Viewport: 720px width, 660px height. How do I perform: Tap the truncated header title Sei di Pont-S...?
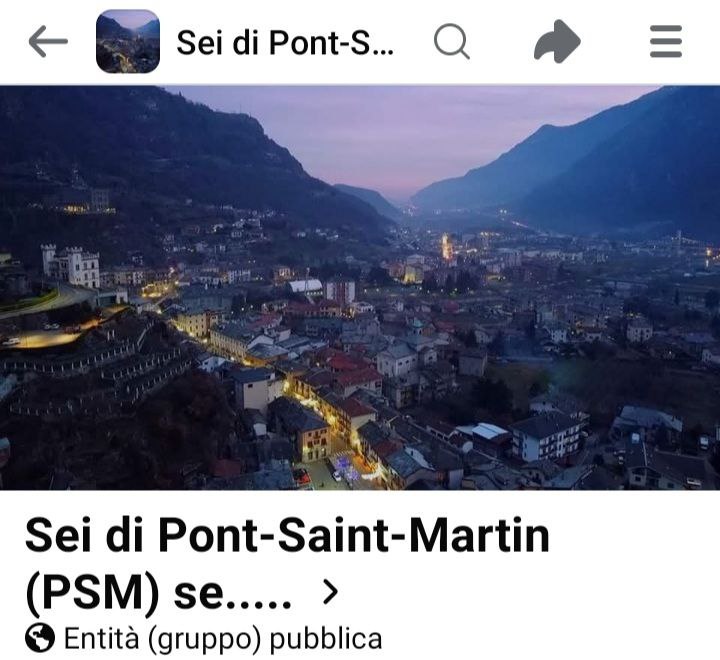click(x=285, y=43)
